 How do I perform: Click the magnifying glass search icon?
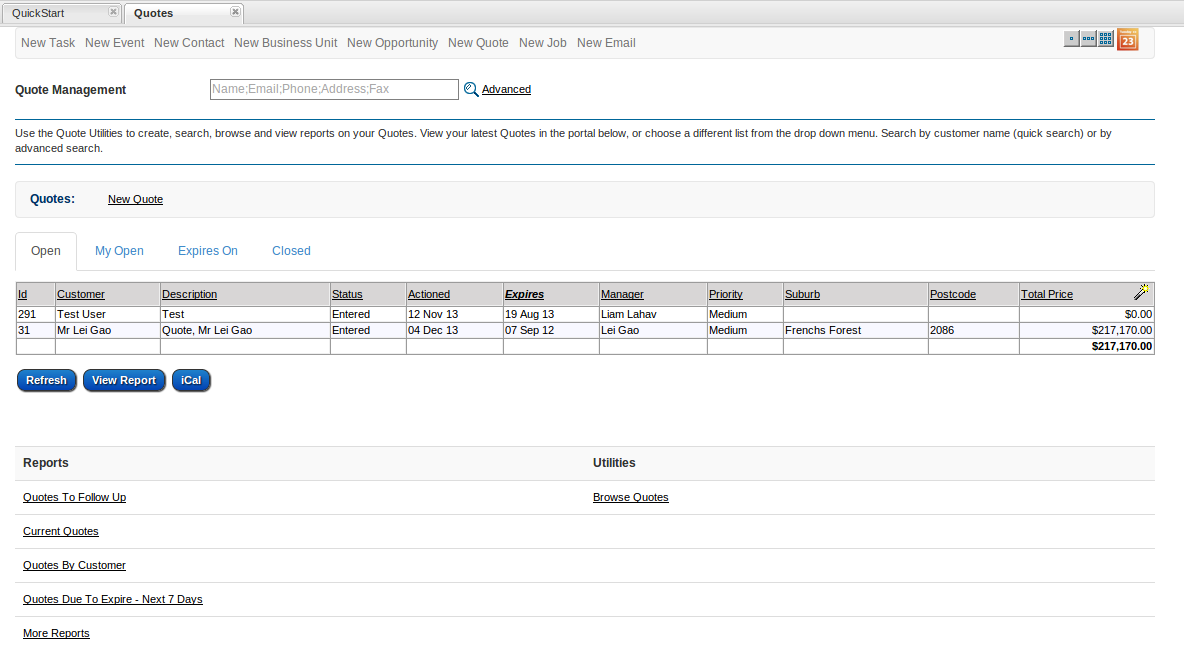[471, 89]
